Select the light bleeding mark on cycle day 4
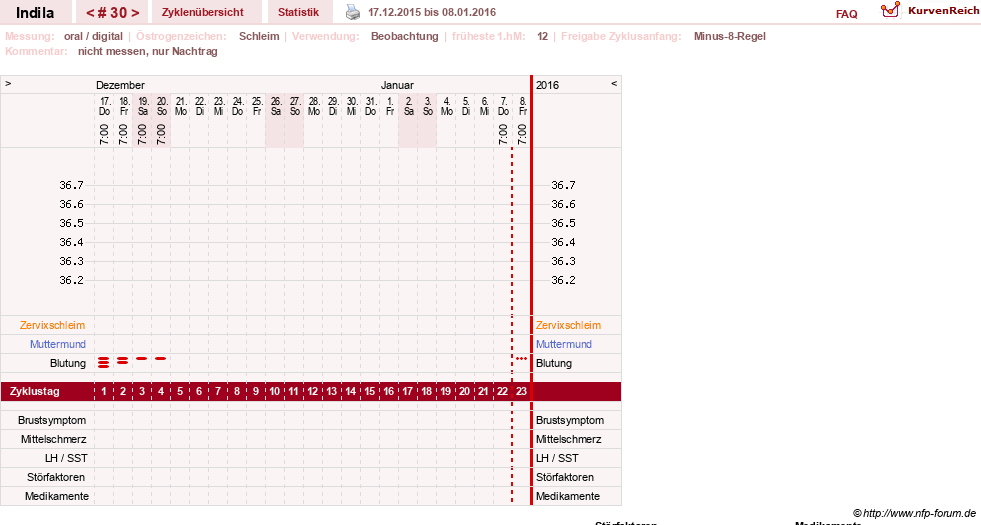Image resolution: width=981 pixels, height=525 pixels. (x=161, y=359)
